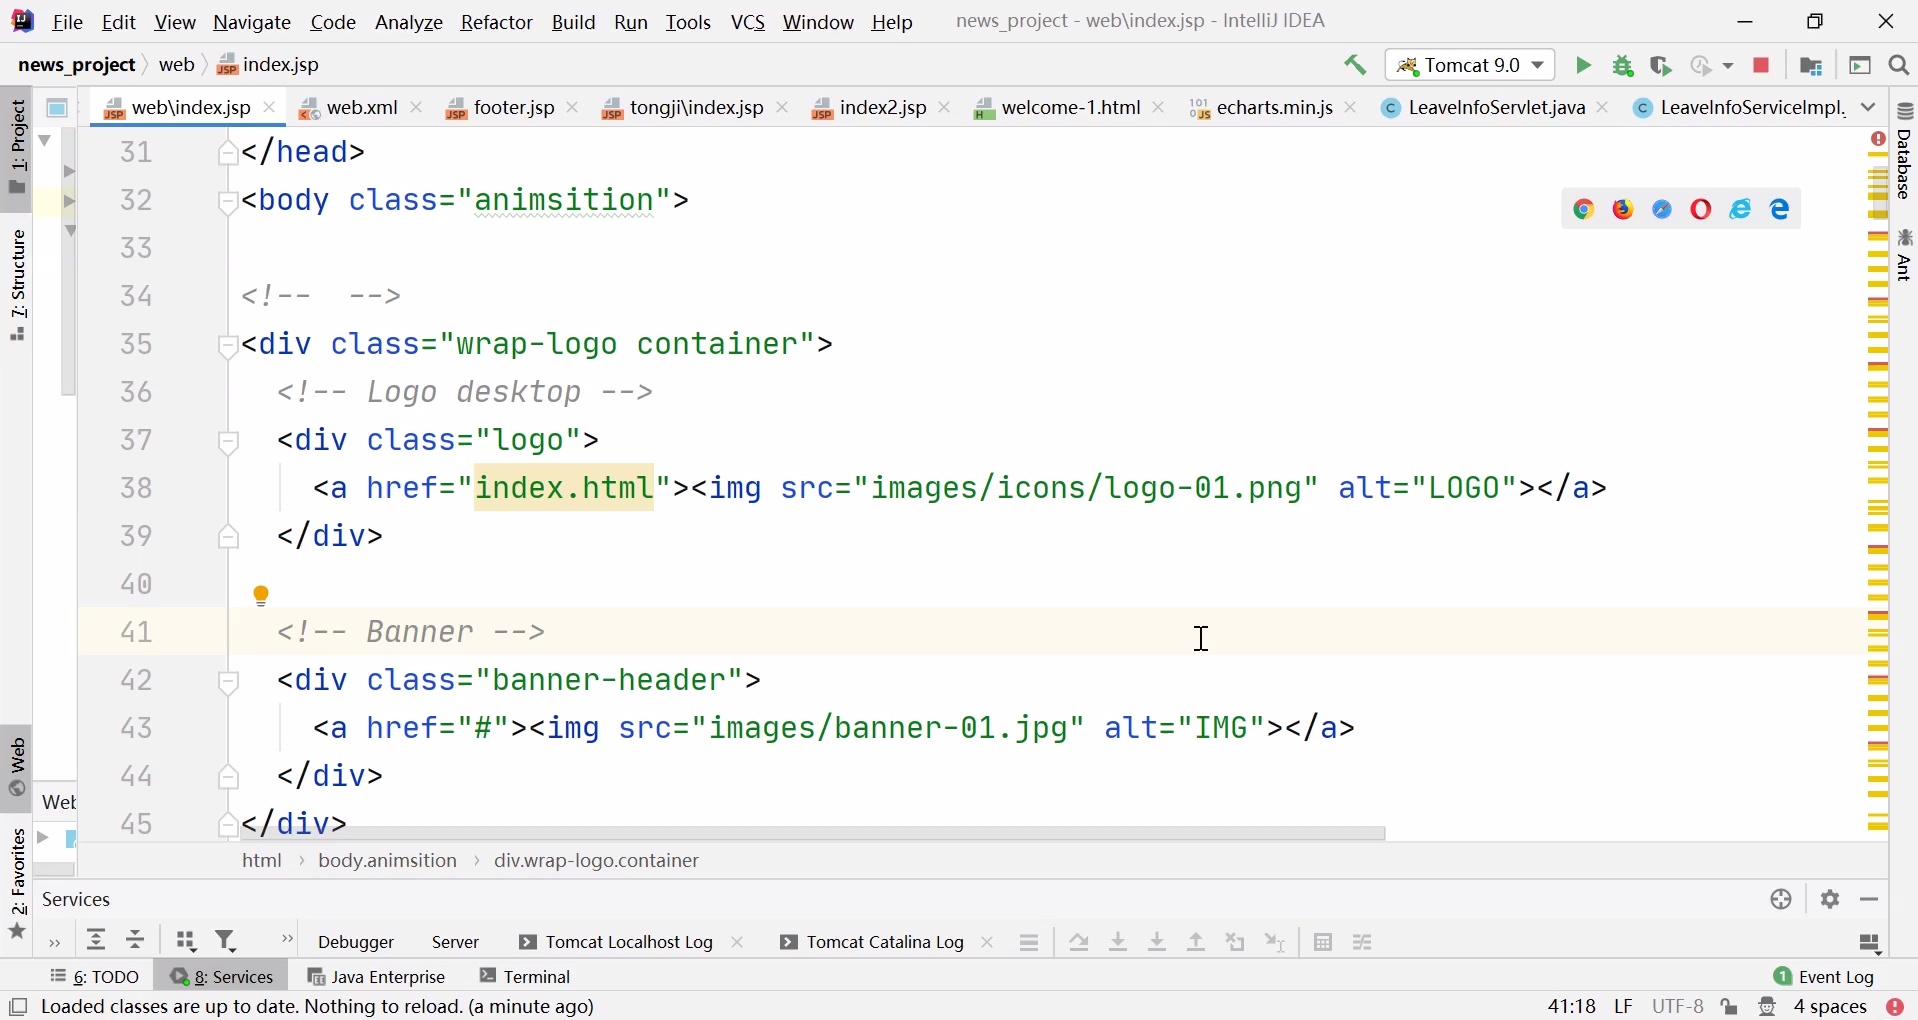Open the page in Chrome browser
Screen dimensions: 1918x1020
(x=1584, y=210)
